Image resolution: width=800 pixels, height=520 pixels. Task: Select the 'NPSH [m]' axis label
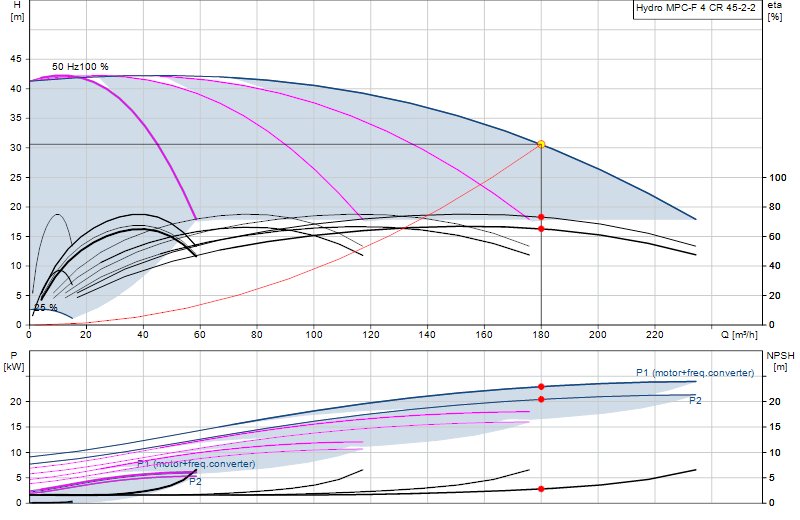[x=780, y=361]
